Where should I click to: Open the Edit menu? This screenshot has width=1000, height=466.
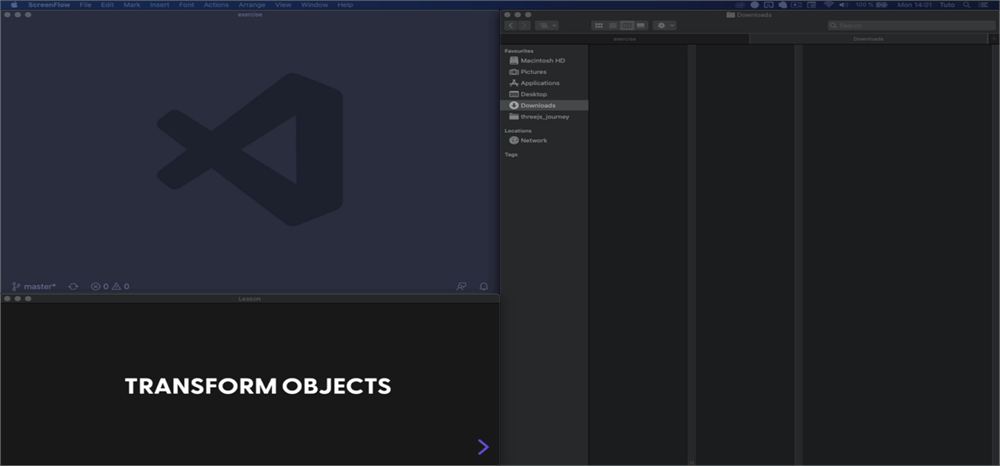tap(107, 4)
